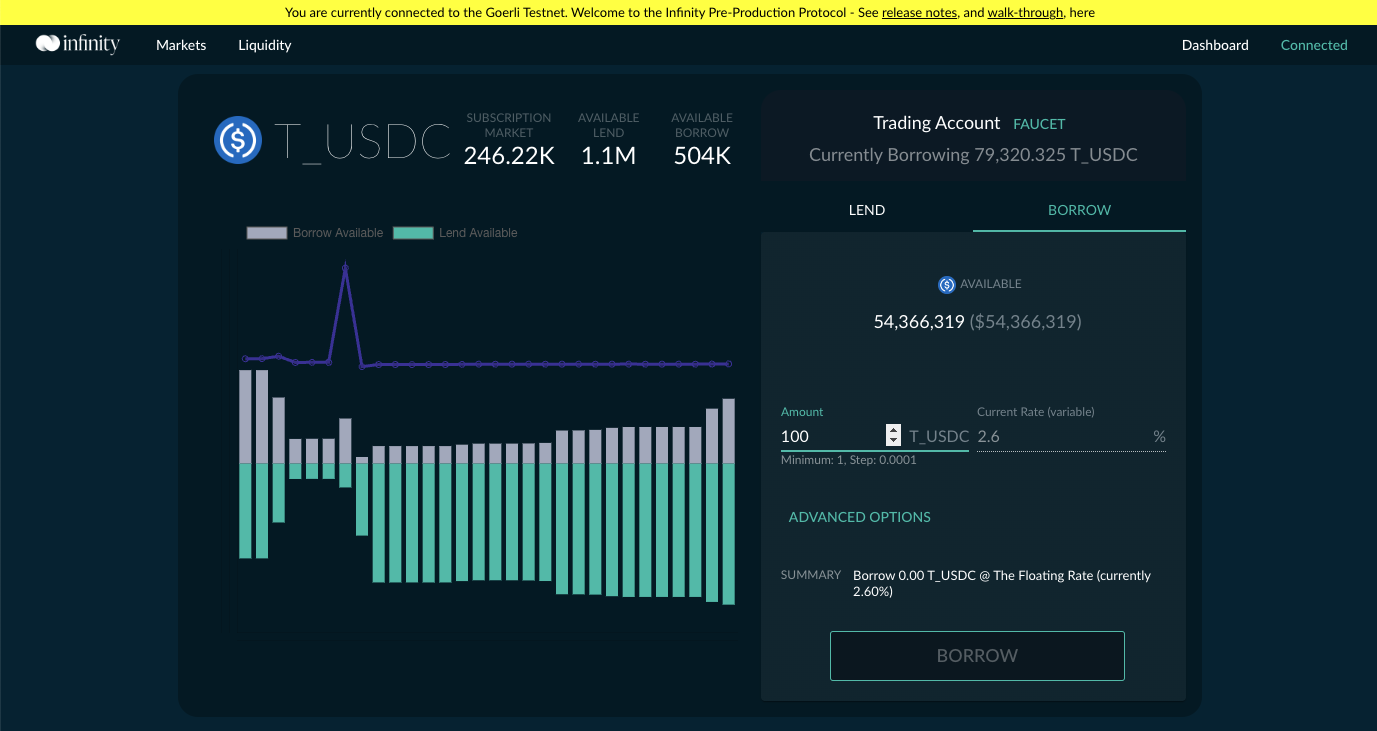Toggle the Borrow Available legend swatch
This screenshot has width=1377, height=731.
267,233
